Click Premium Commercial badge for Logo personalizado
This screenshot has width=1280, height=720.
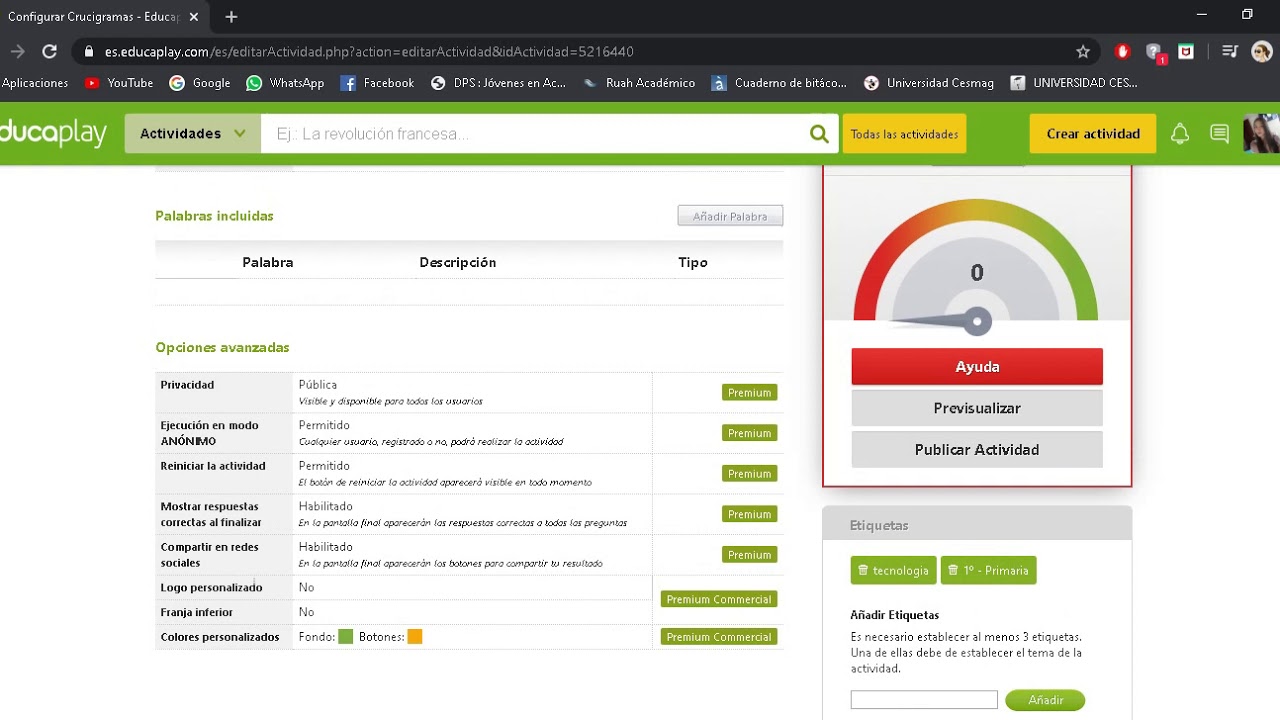(719, 599)
